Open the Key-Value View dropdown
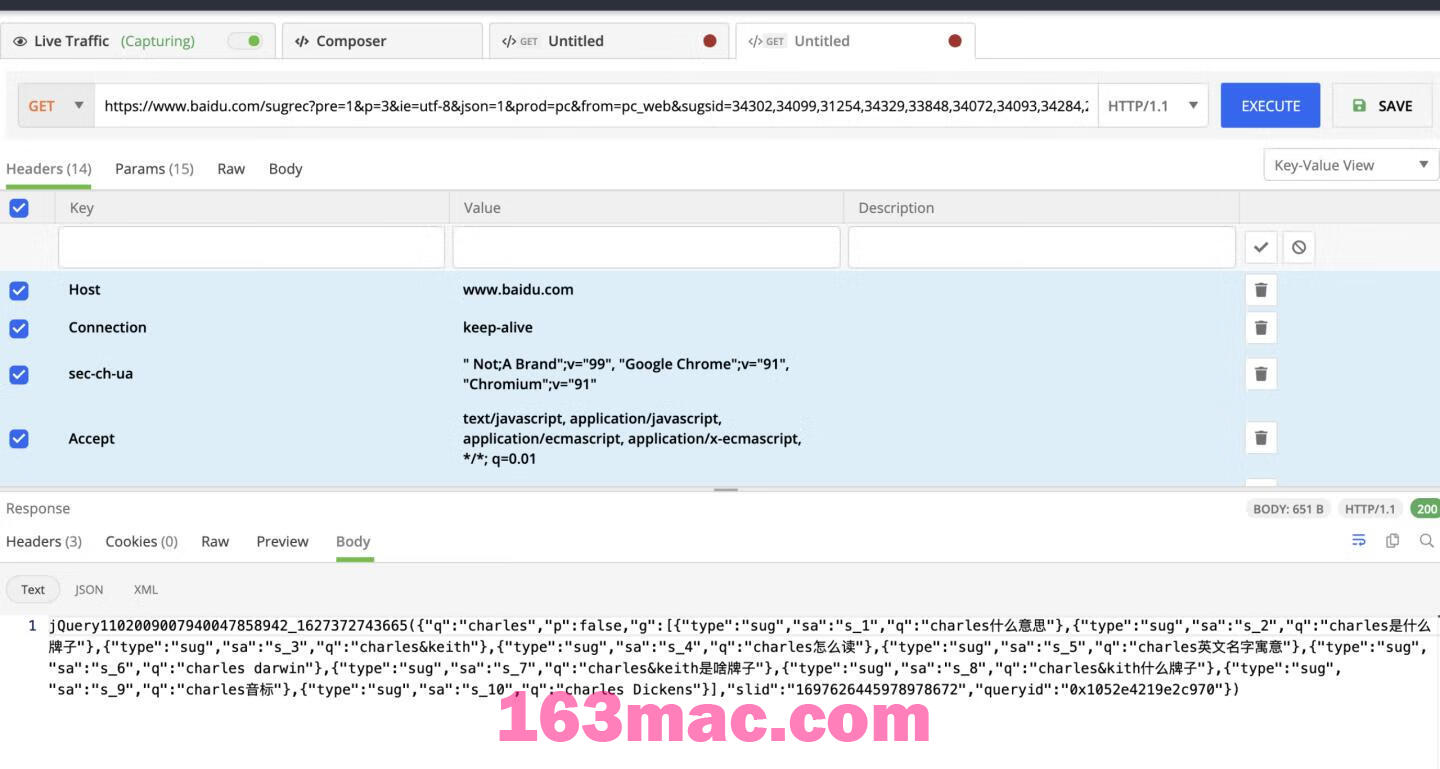Viewport: 1440px width, 769px height. point(1351,165)
